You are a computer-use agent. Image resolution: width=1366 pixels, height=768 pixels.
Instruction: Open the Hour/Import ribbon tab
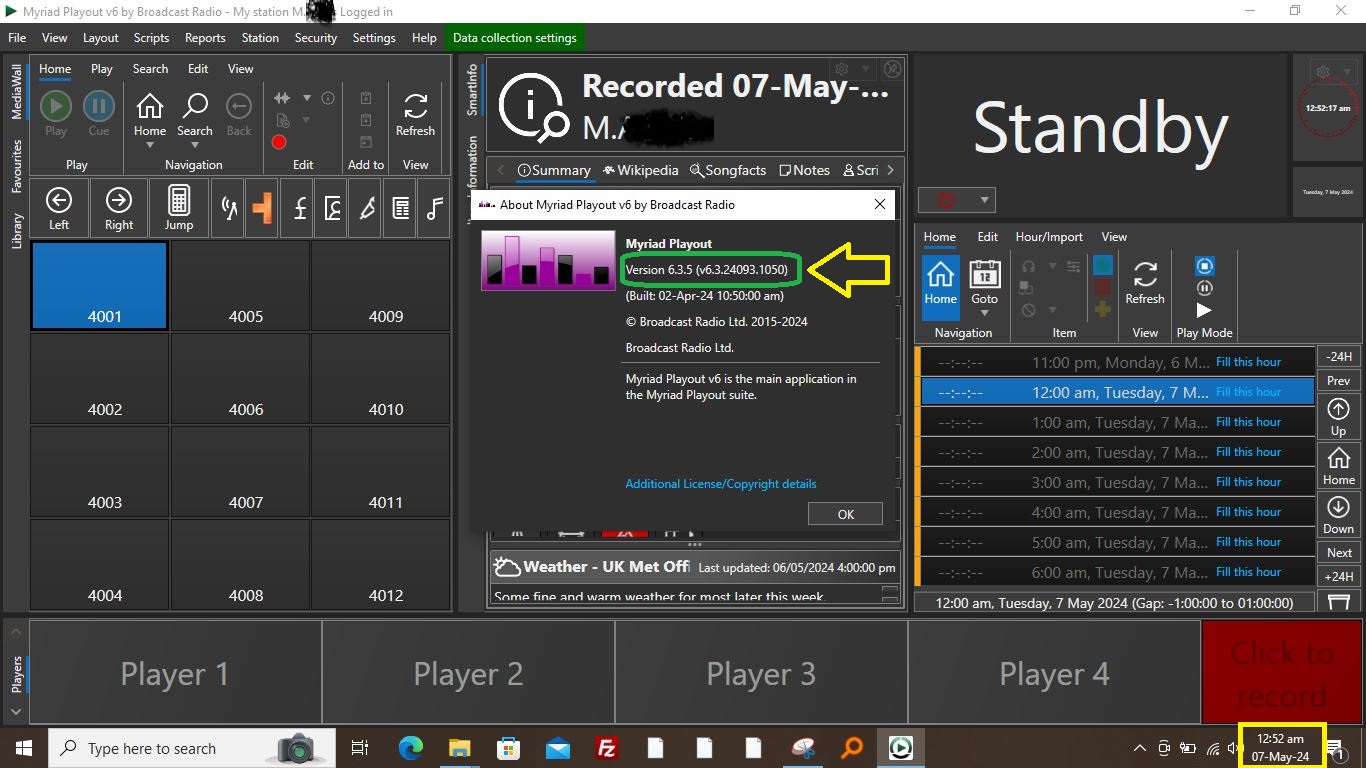pyautogui.click(x=1049, y=237)
